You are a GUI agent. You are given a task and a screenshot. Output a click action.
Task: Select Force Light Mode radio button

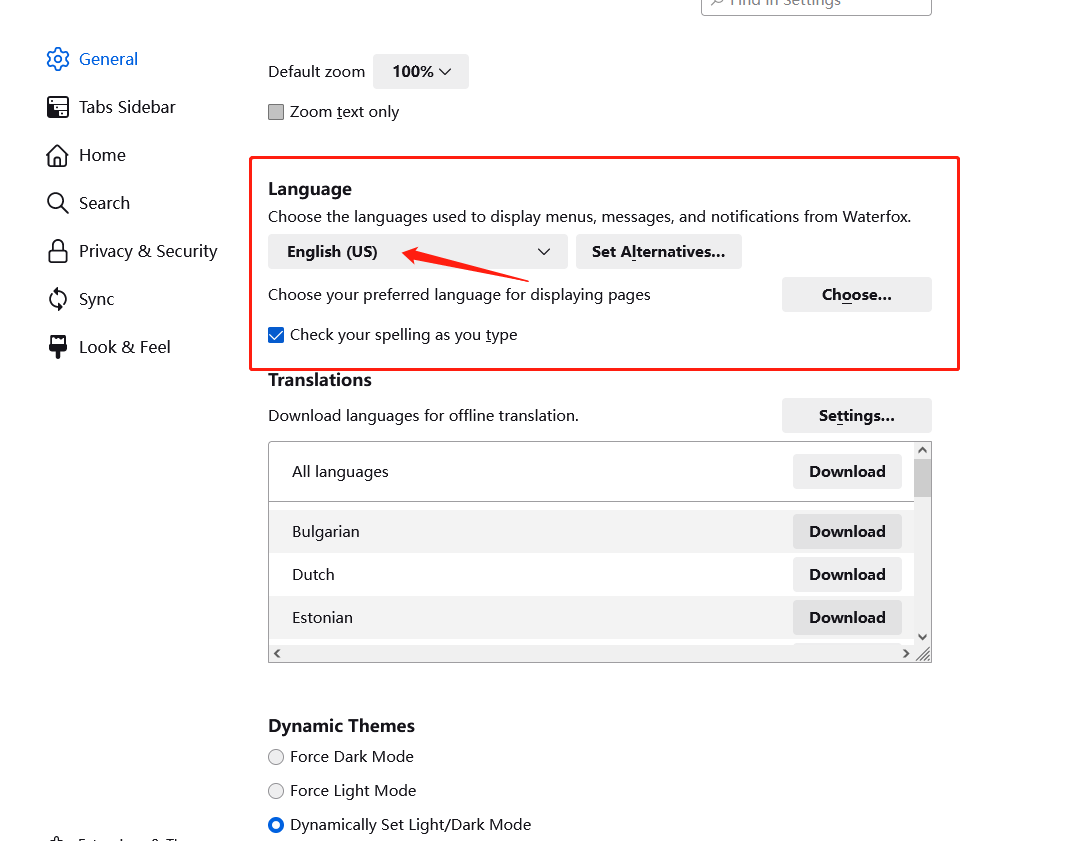276,791
